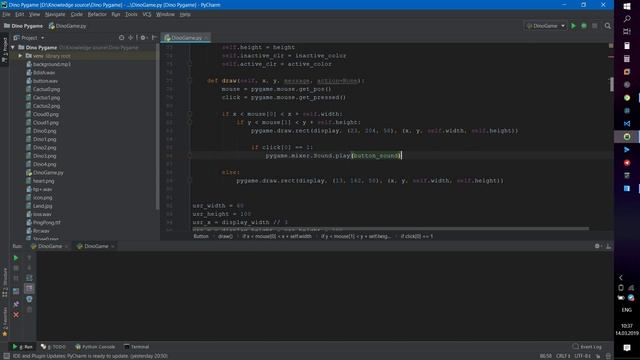Open the Project view selector dropdown
Screen dimensions: 640x360
pos(29,38)
